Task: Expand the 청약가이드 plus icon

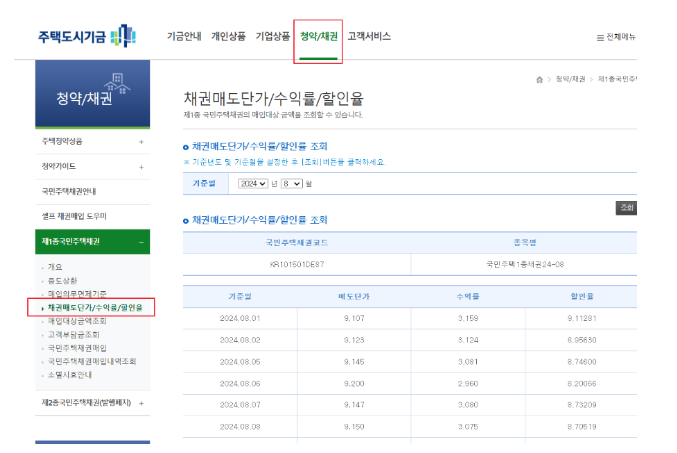Action: tap(141, 167)
